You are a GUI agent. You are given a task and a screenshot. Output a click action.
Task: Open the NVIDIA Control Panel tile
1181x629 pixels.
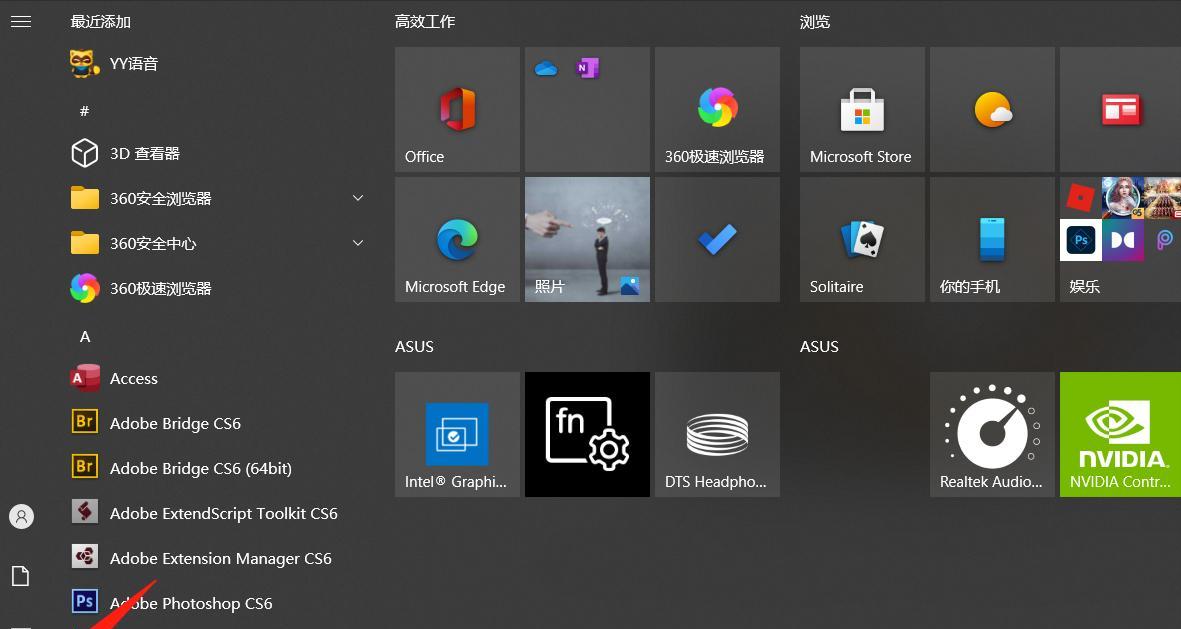tap(1121, 434)
